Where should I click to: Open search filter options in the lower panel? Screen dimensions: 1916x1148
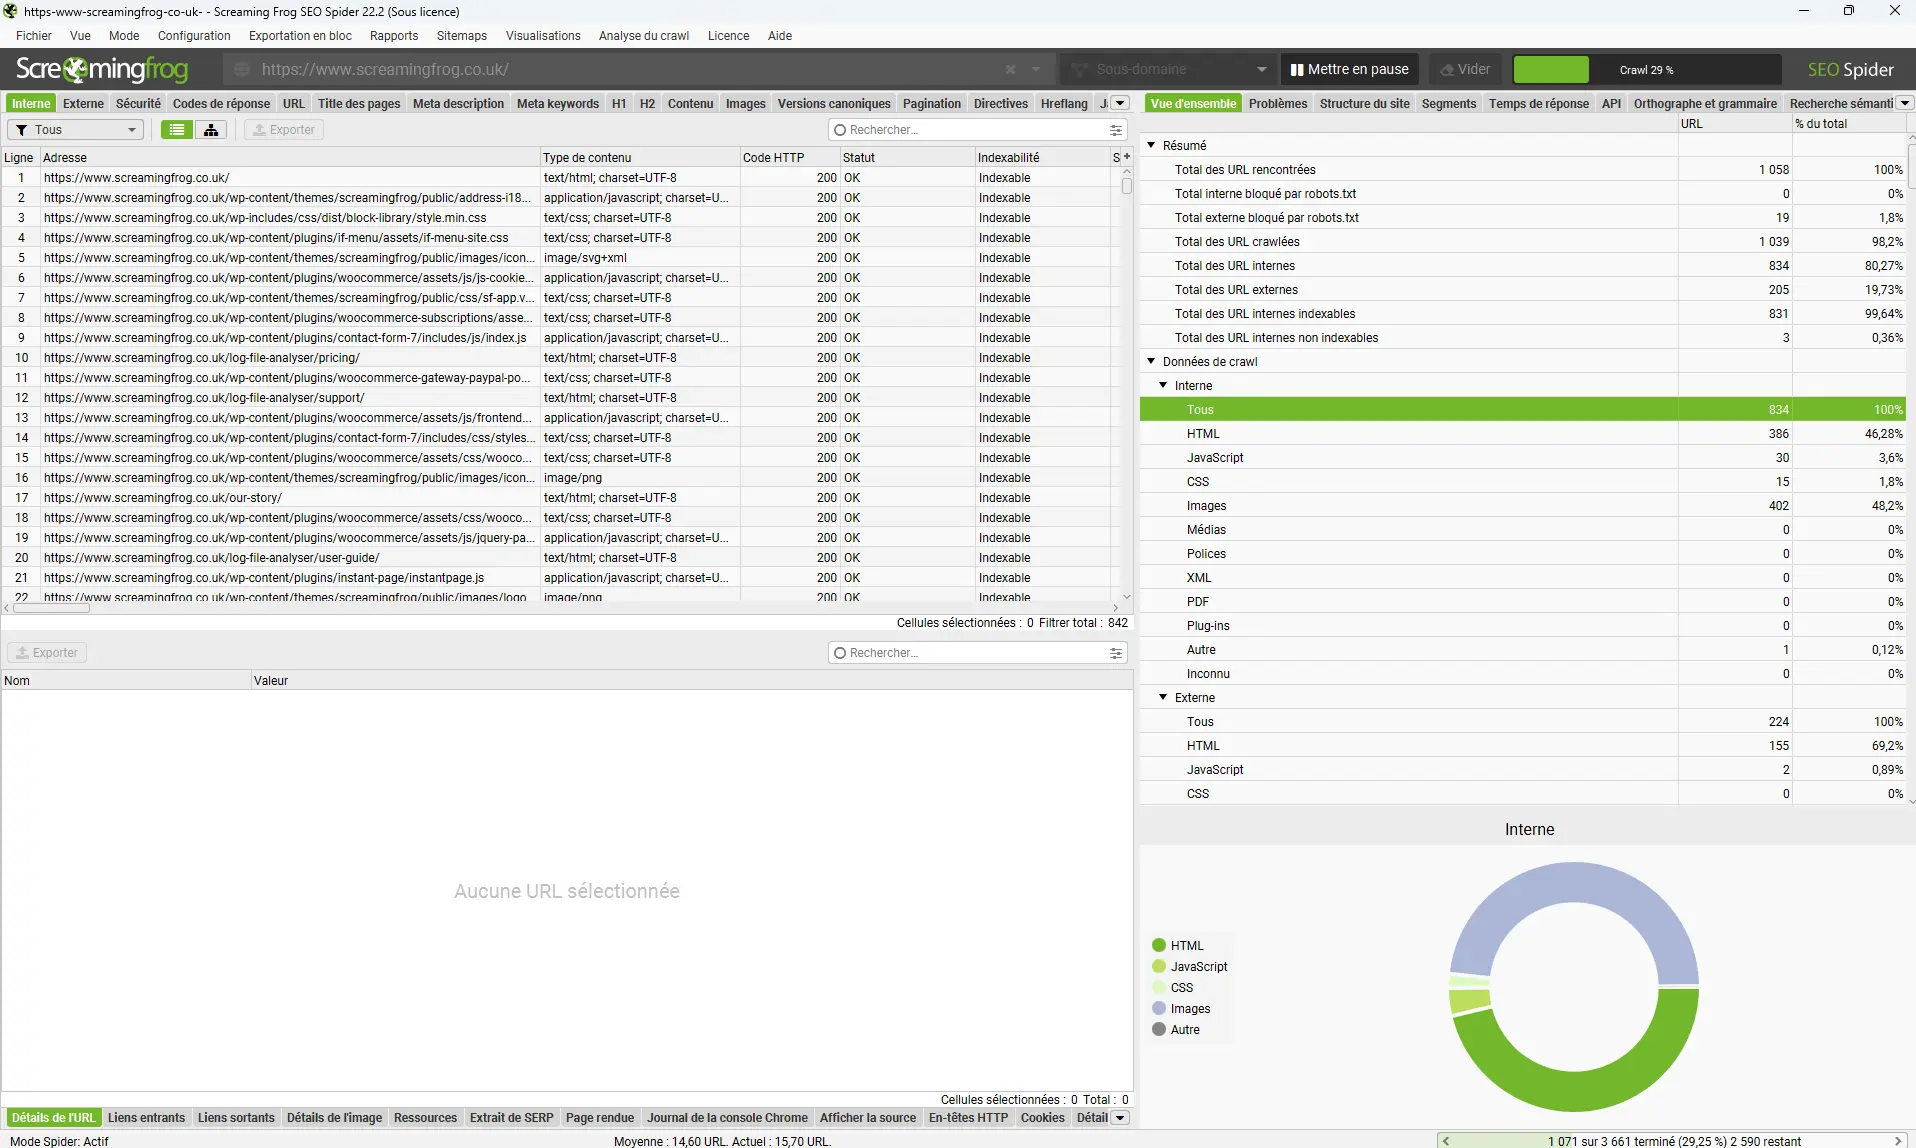point(1115,653)
